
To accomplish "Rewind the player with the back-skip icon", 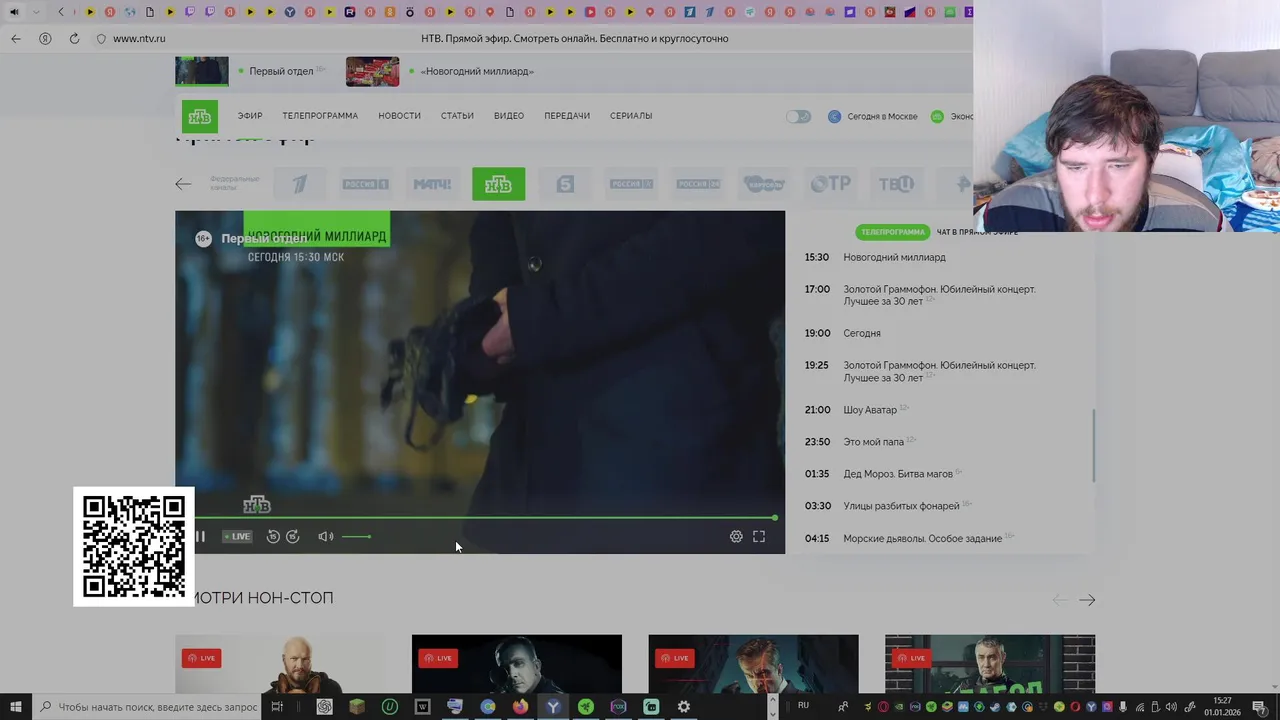I will click(x=273, y=537).
